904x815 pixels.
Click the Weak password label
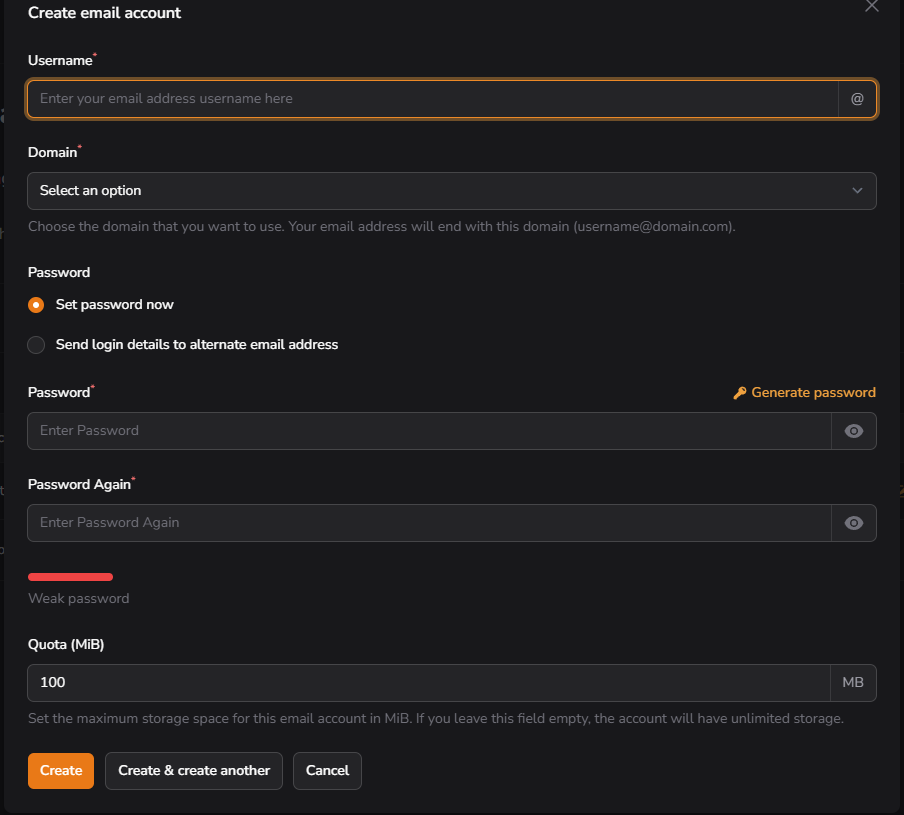78,598
